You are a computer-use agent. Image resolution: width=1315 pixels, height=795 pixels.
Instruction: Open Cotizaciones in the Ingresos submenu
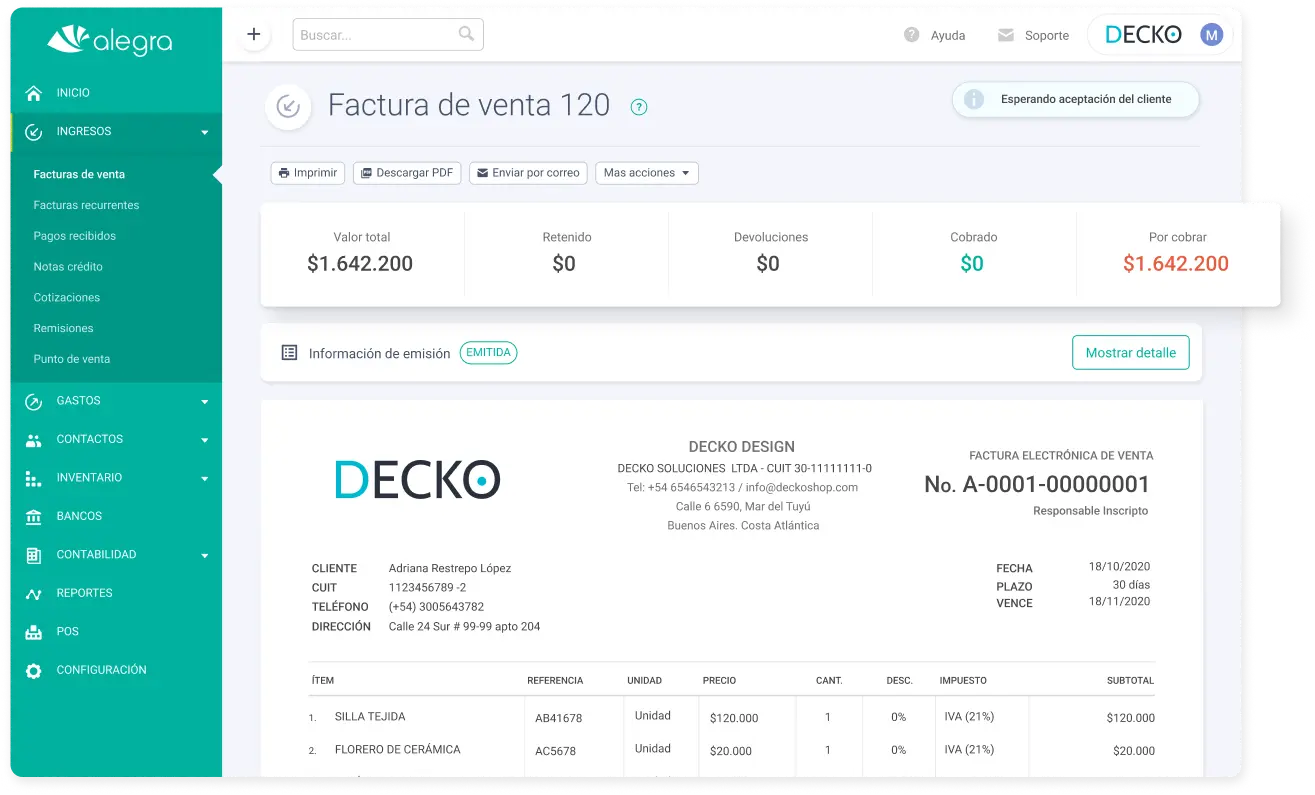67,298
